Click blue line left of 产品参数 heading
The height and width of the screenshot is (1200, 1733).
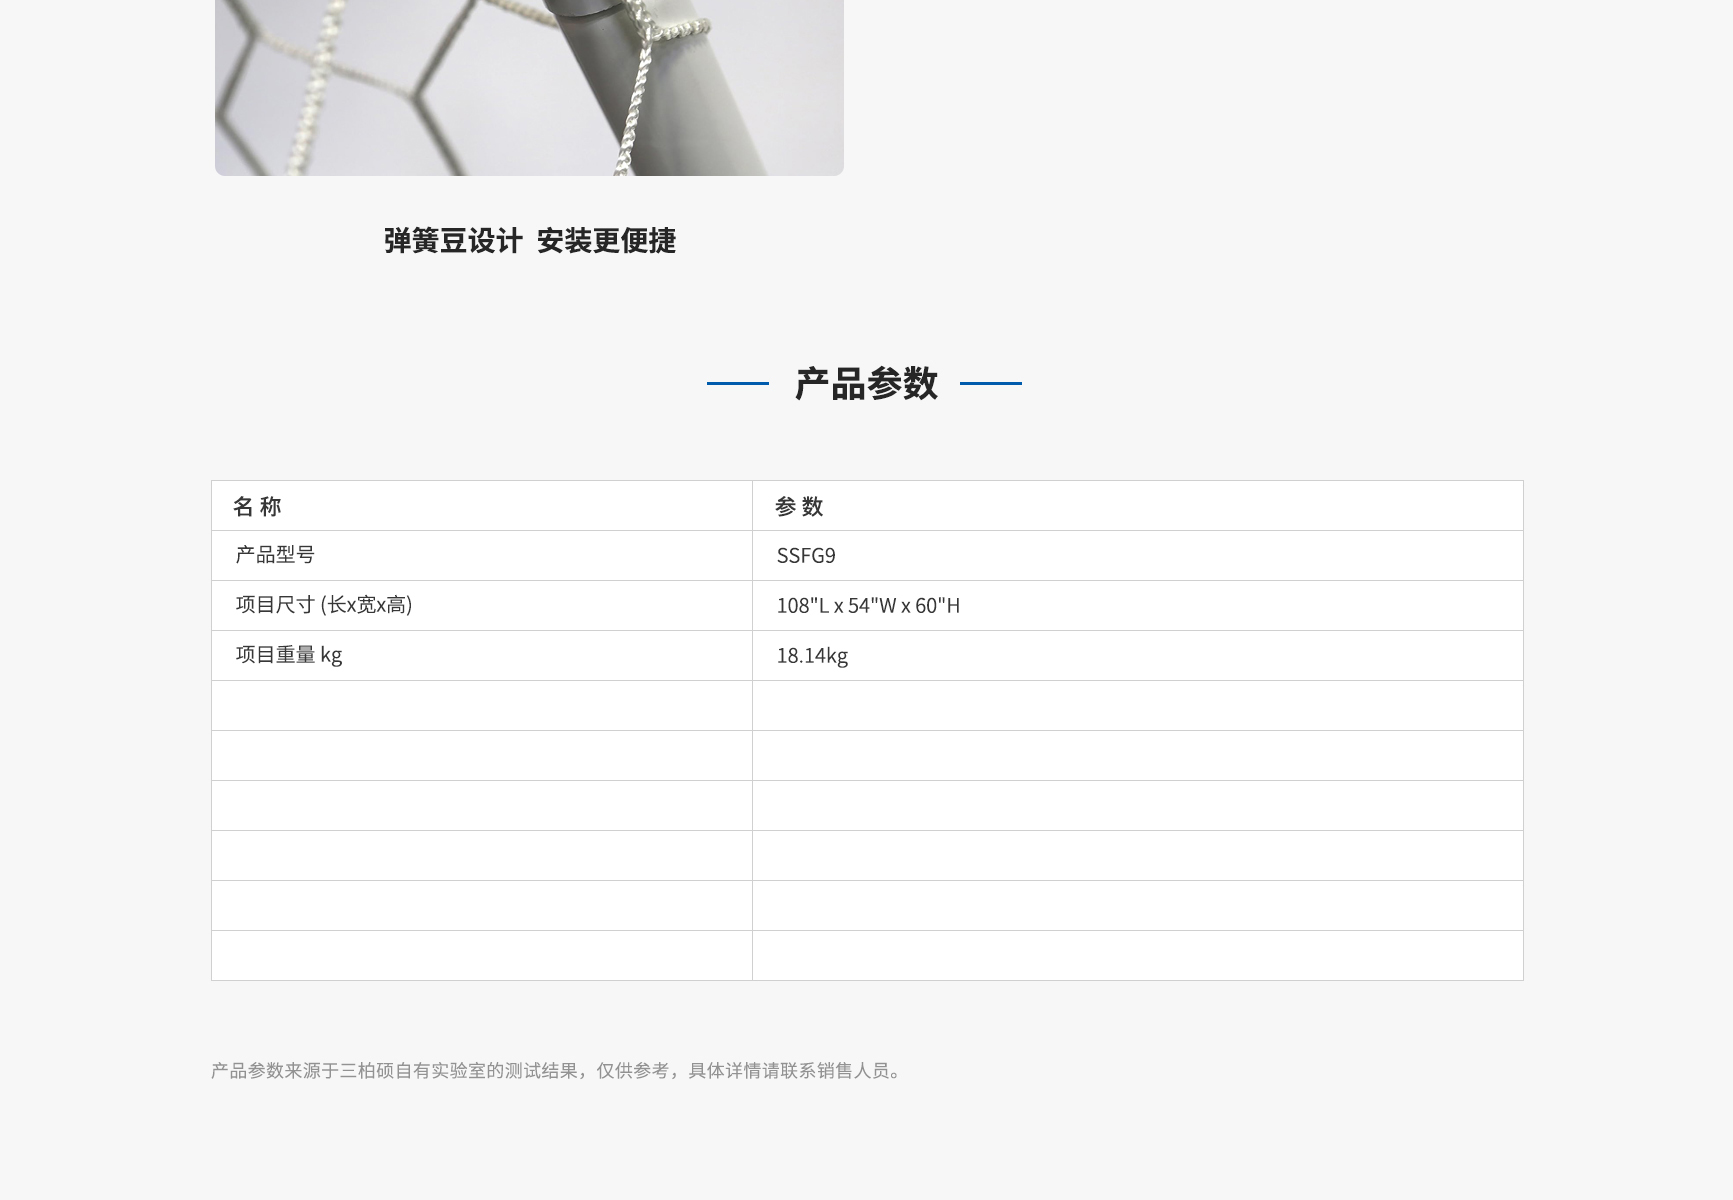pos(738,383)
